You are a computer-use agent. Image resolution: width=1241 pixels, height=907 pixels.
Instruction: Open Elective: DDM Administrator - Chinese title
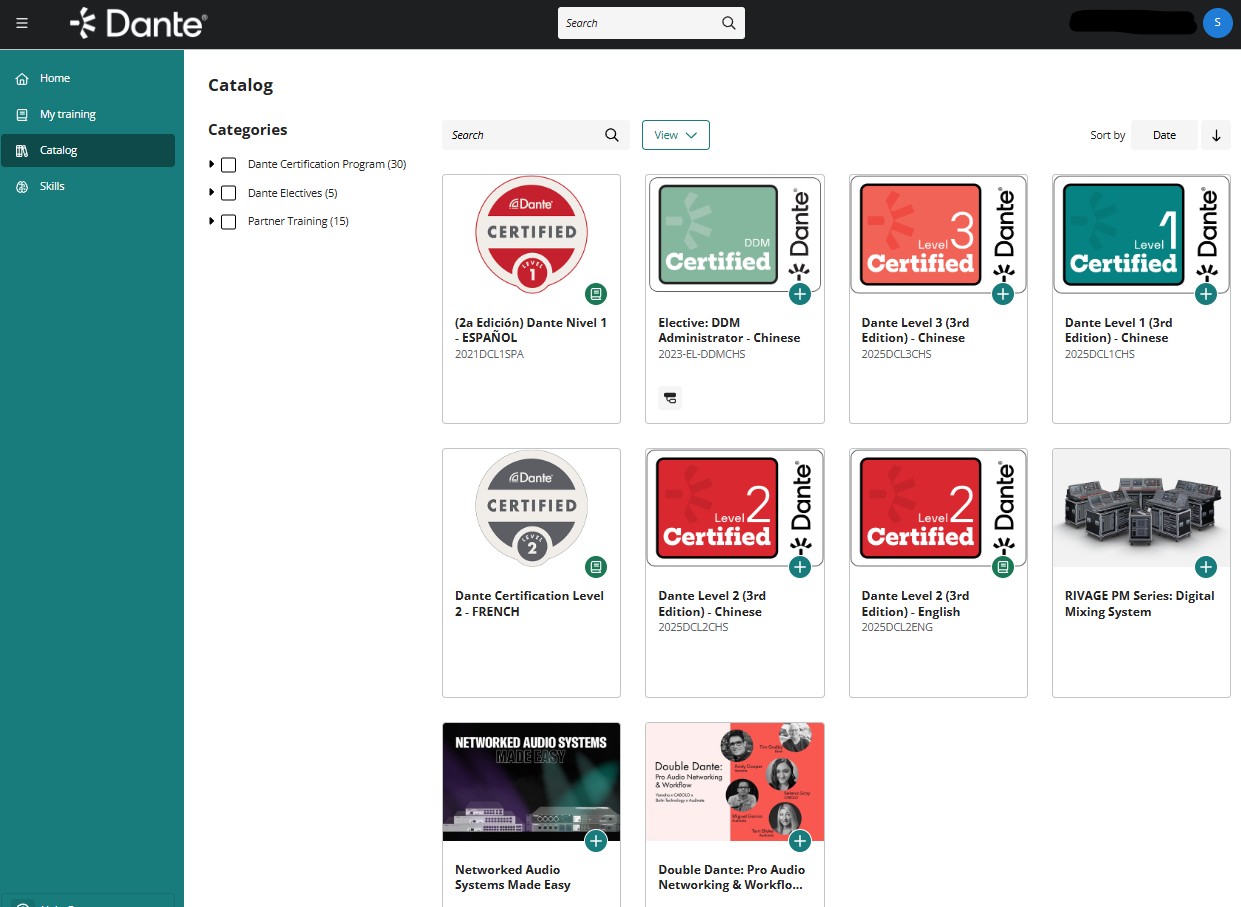(729, 330)
